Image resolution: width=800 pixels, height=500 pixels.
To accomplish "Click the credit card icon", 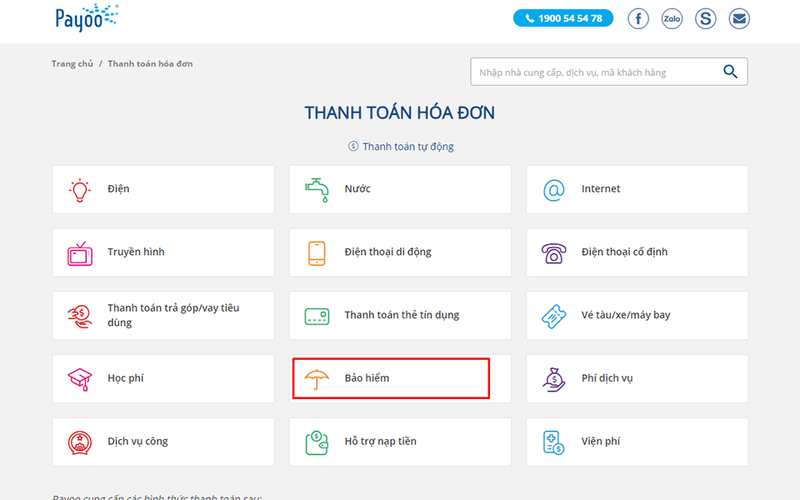I will coord(317,317).
